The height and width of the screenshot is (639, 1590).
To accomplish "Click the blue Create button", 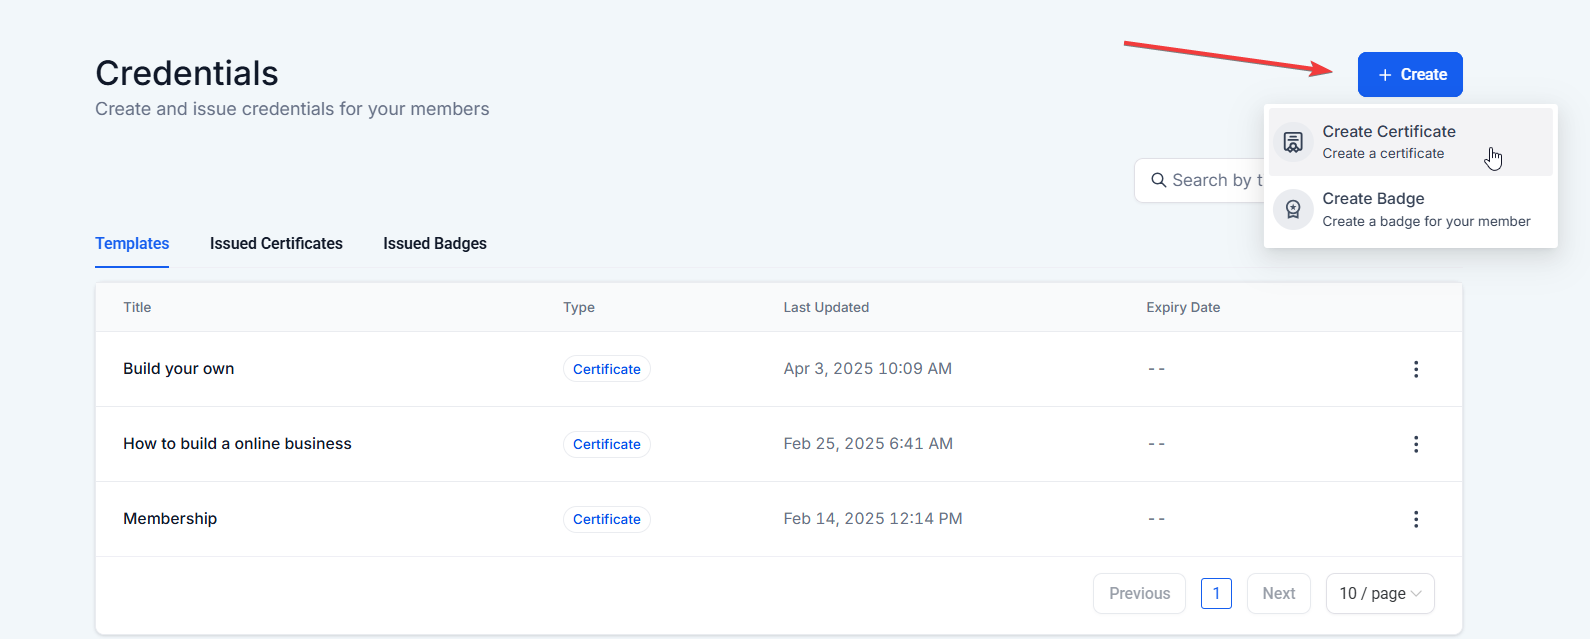I will (x=1410, y=75).
